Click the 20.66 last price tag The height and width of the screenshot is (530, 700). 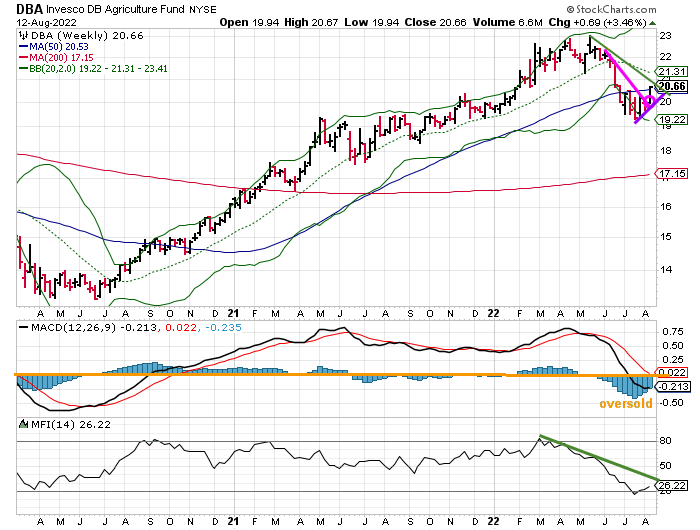pyautogui.click(x=672, y=86)
